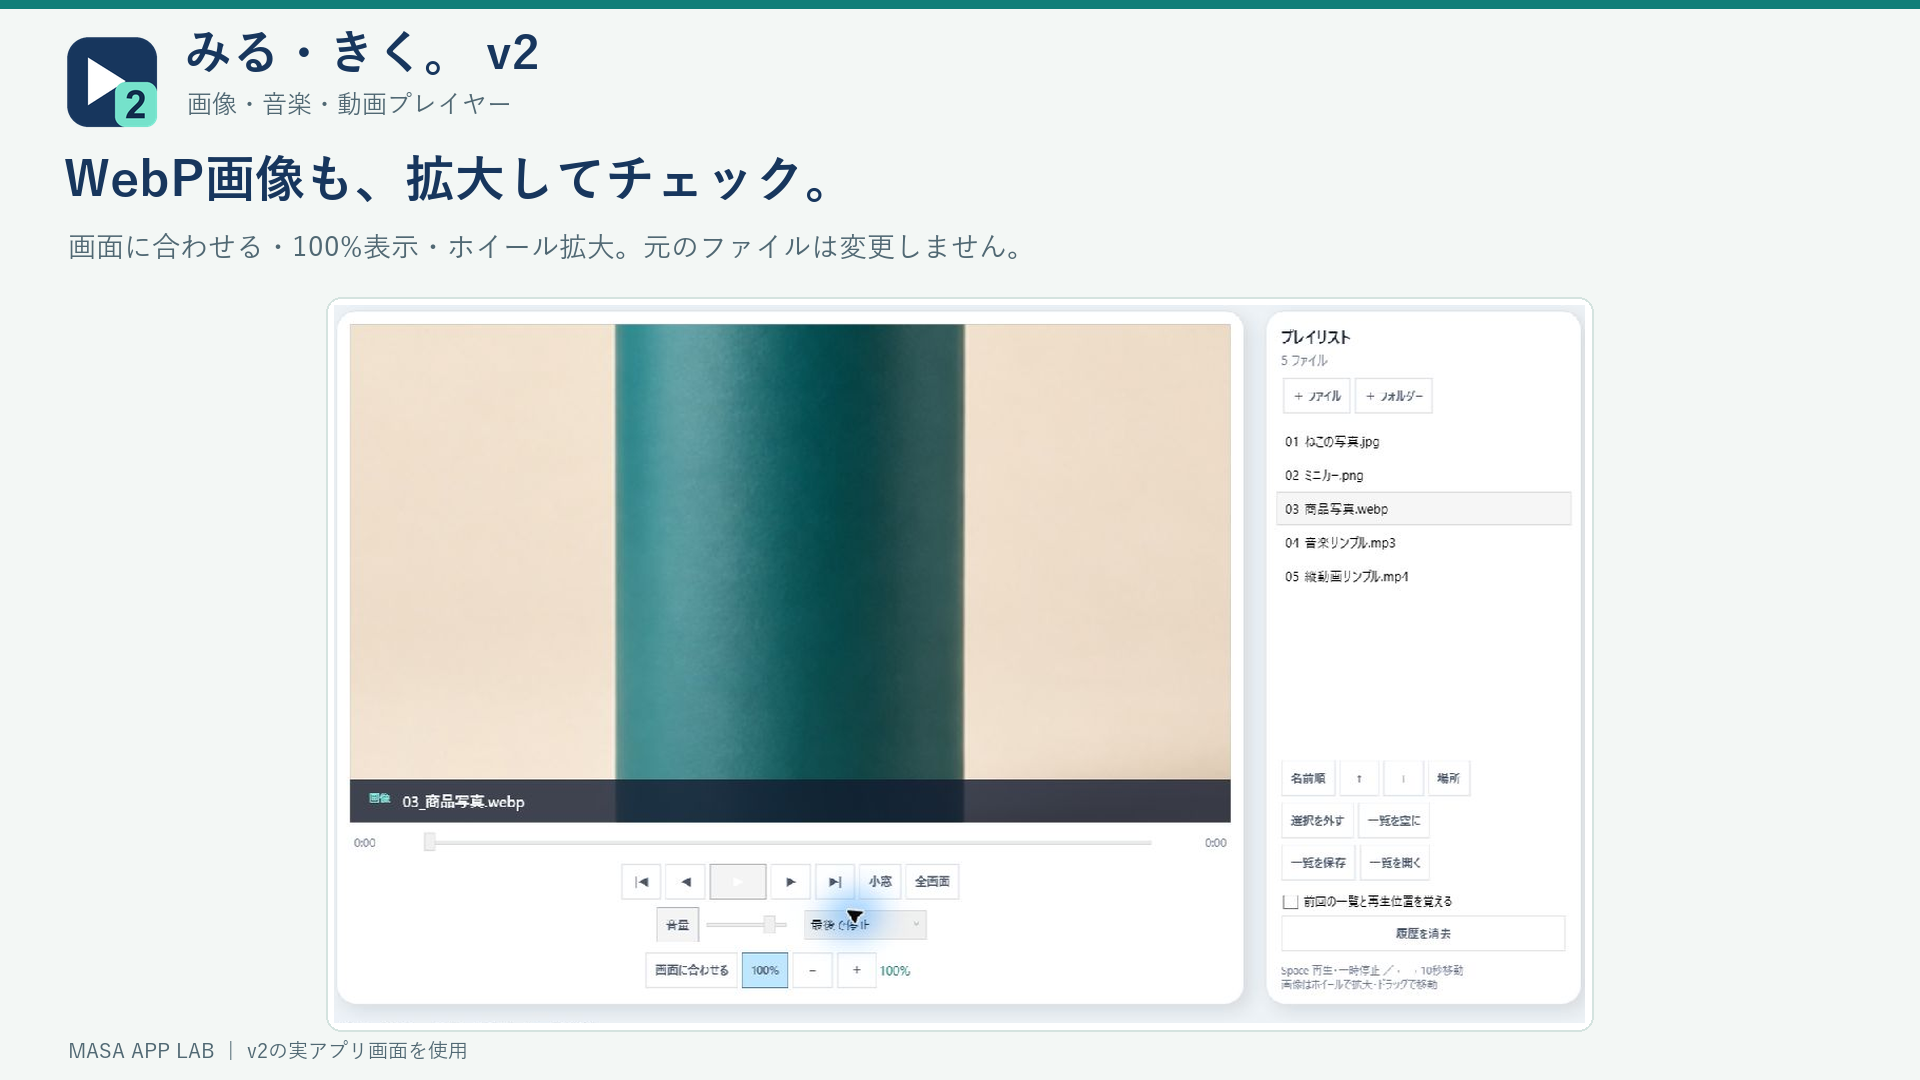Select 02 ミニカー.png in playlist
Screen dimensions: 1920x1080
tap(1424, 475)
